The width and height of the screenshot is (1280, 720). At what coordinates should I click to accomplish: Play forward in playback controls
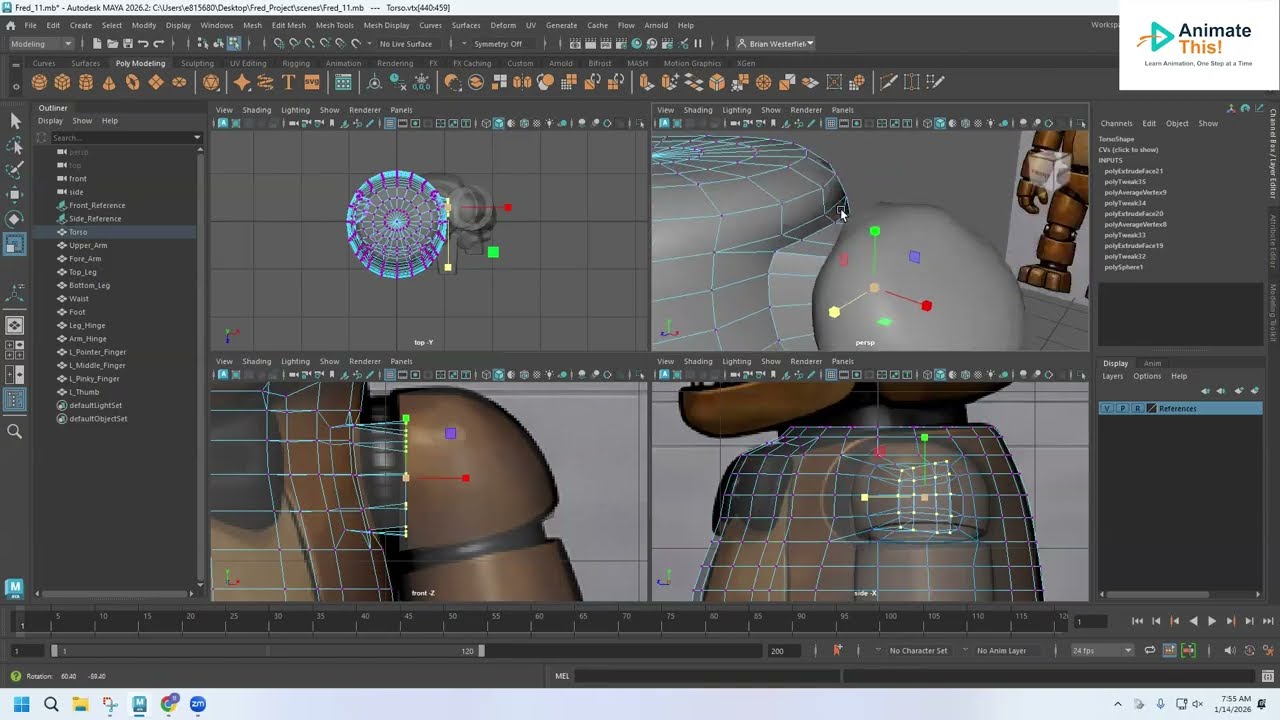coord(1212,621)
